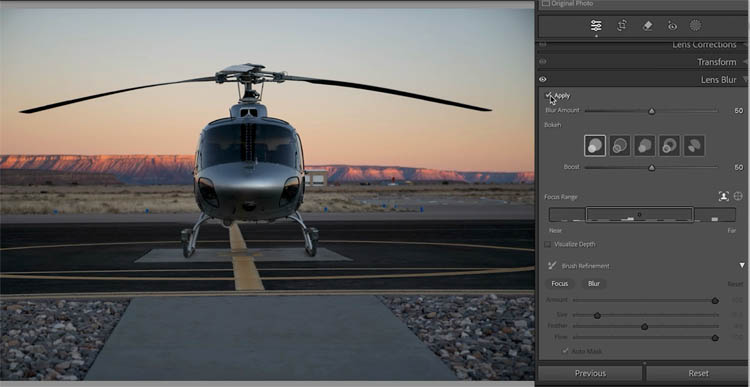Choose the first circle bokeh style
Screen dimensions: 750x387
(595, 145)
